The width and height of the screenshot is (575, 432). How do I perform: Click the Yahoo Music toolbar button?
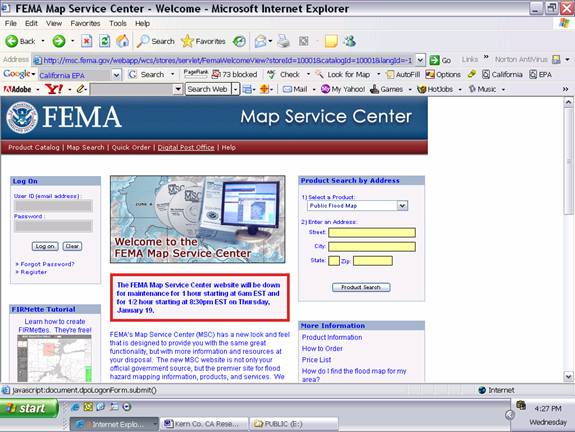[482, 89]
